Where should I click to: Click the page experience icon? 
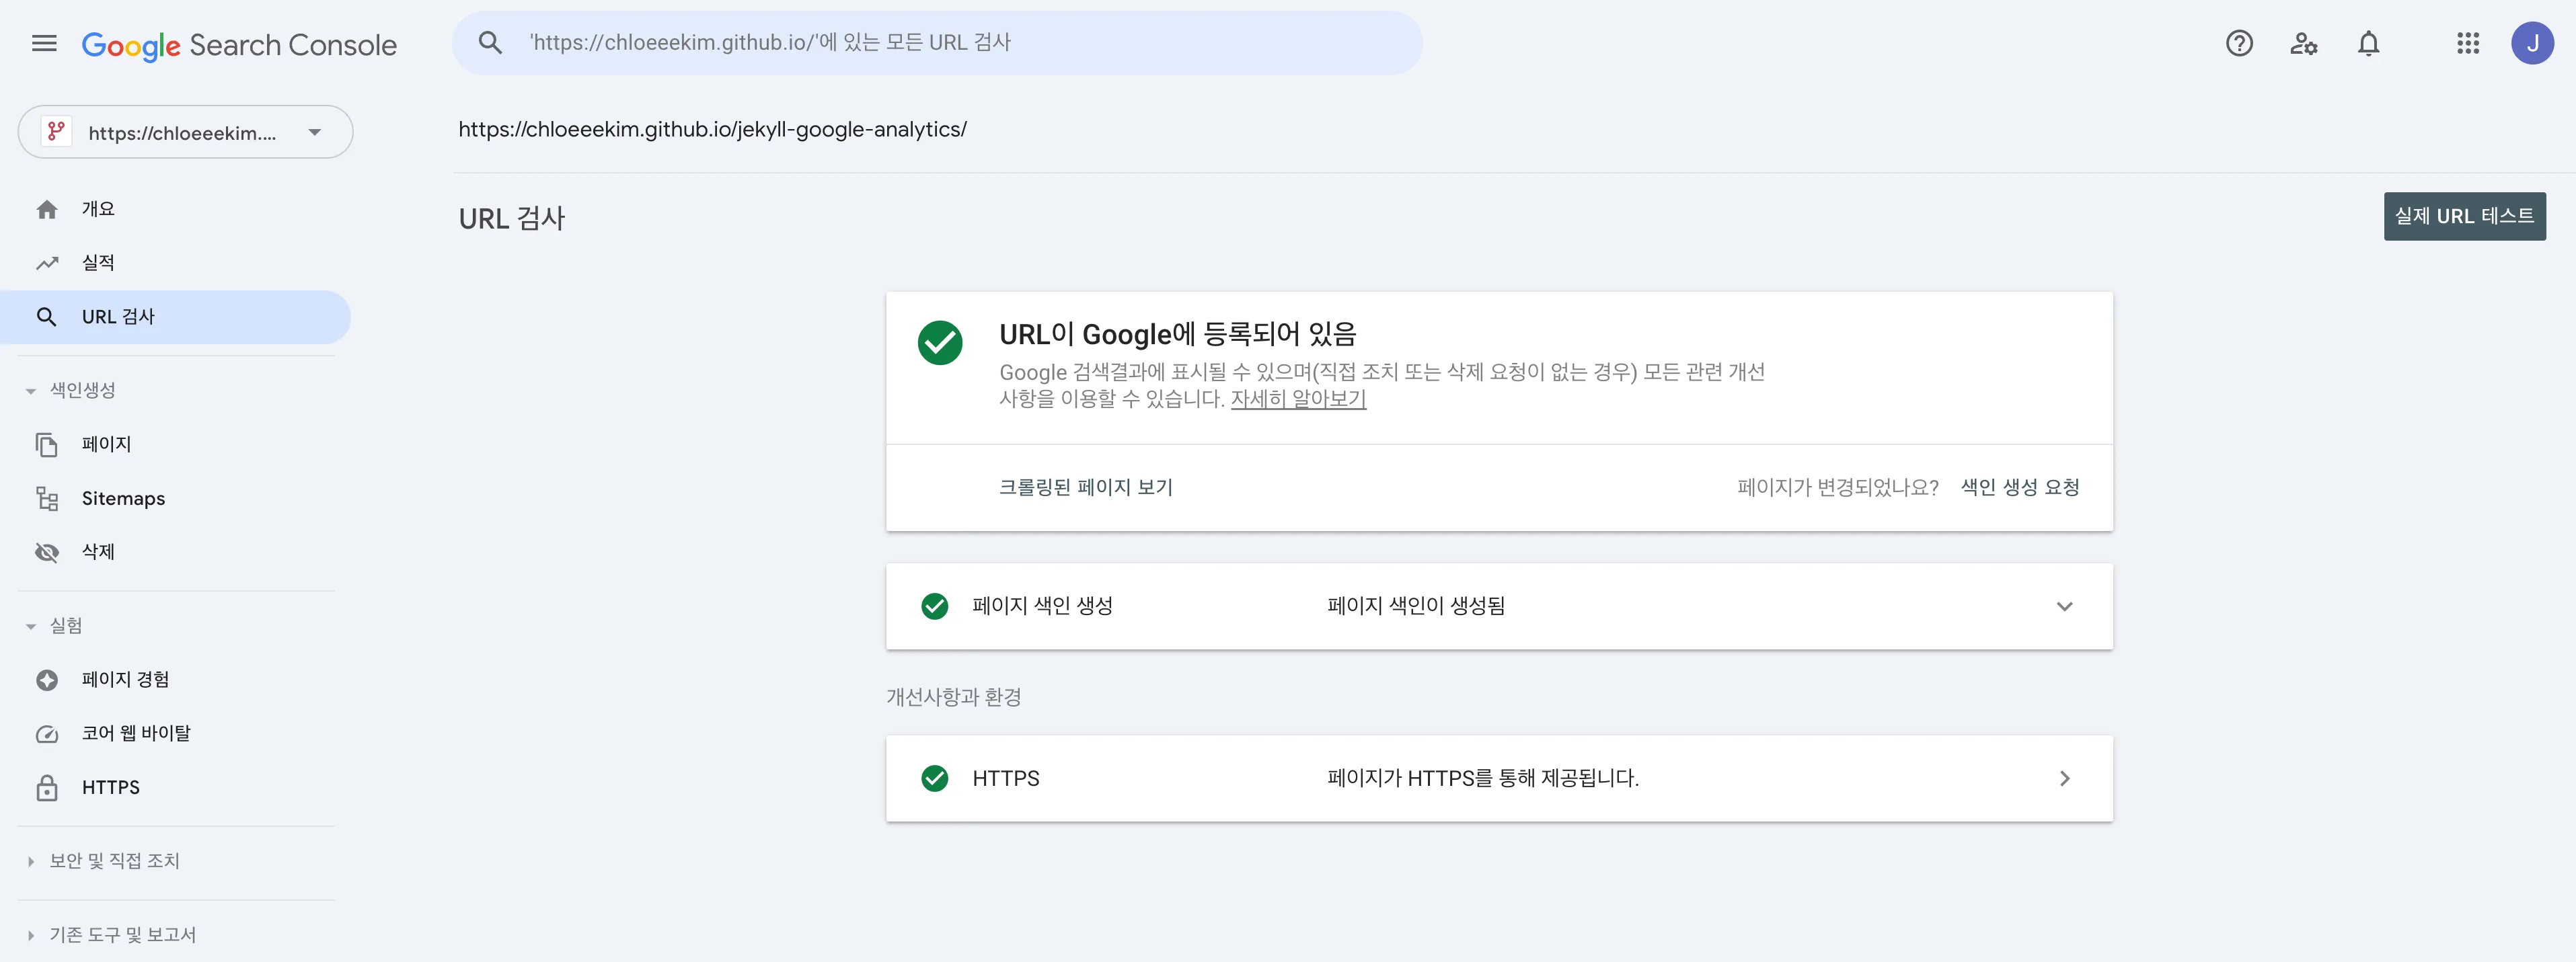(47, 680)
